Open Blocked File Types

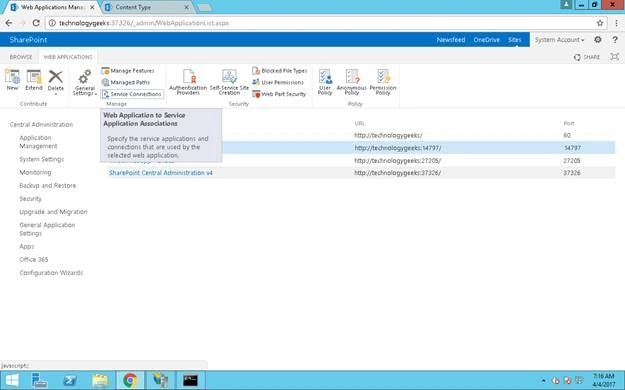click(x=280, y=71)
